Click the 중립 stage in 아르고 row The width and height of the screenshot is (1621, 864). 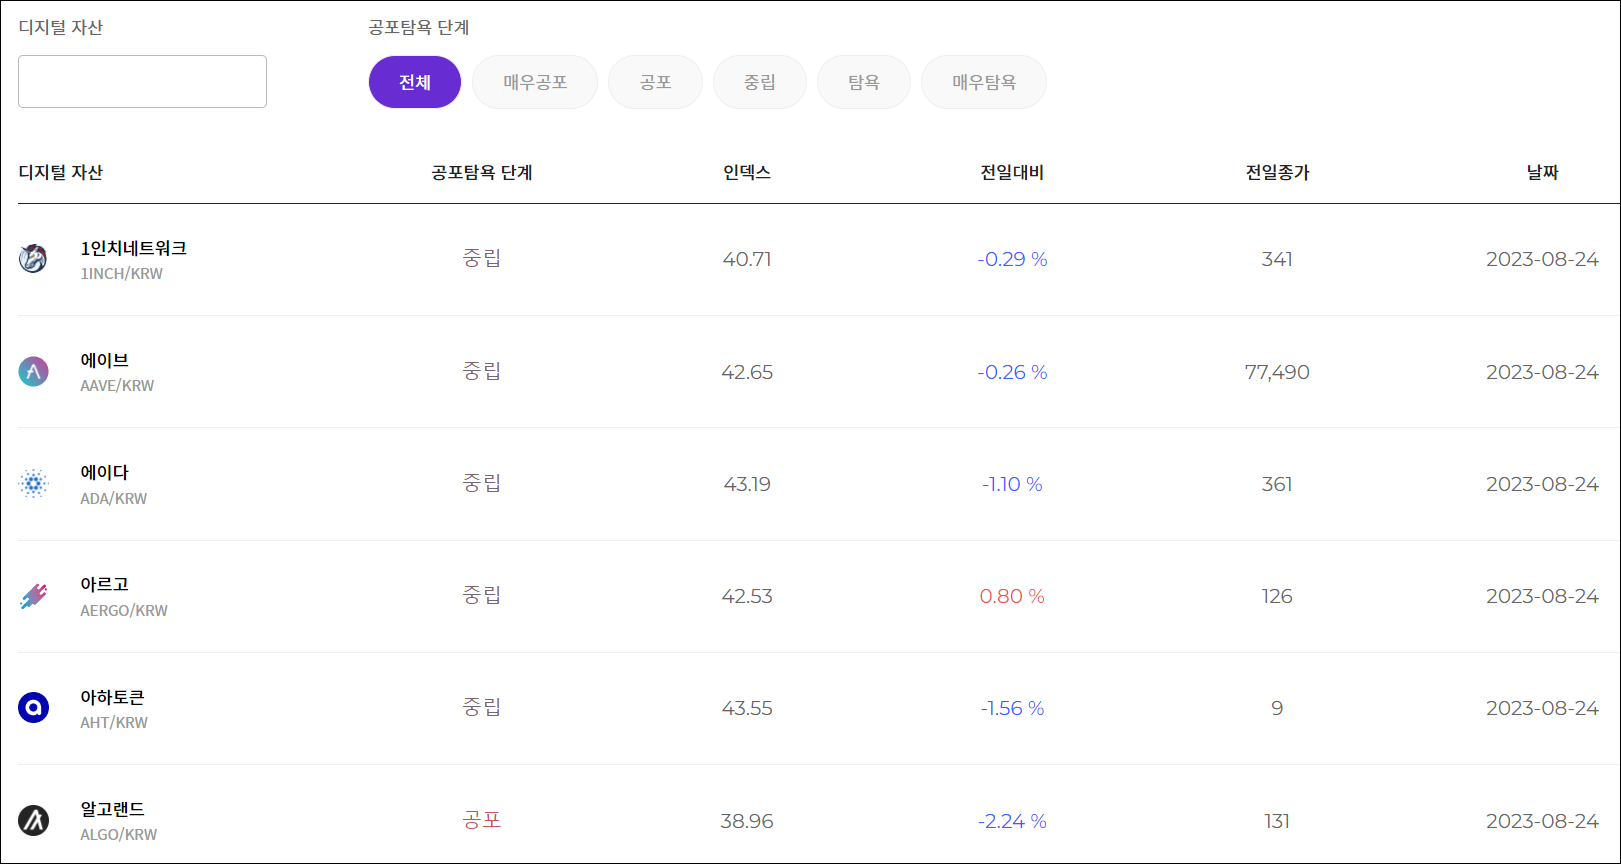pyautogui.click(x=482, y=595)
